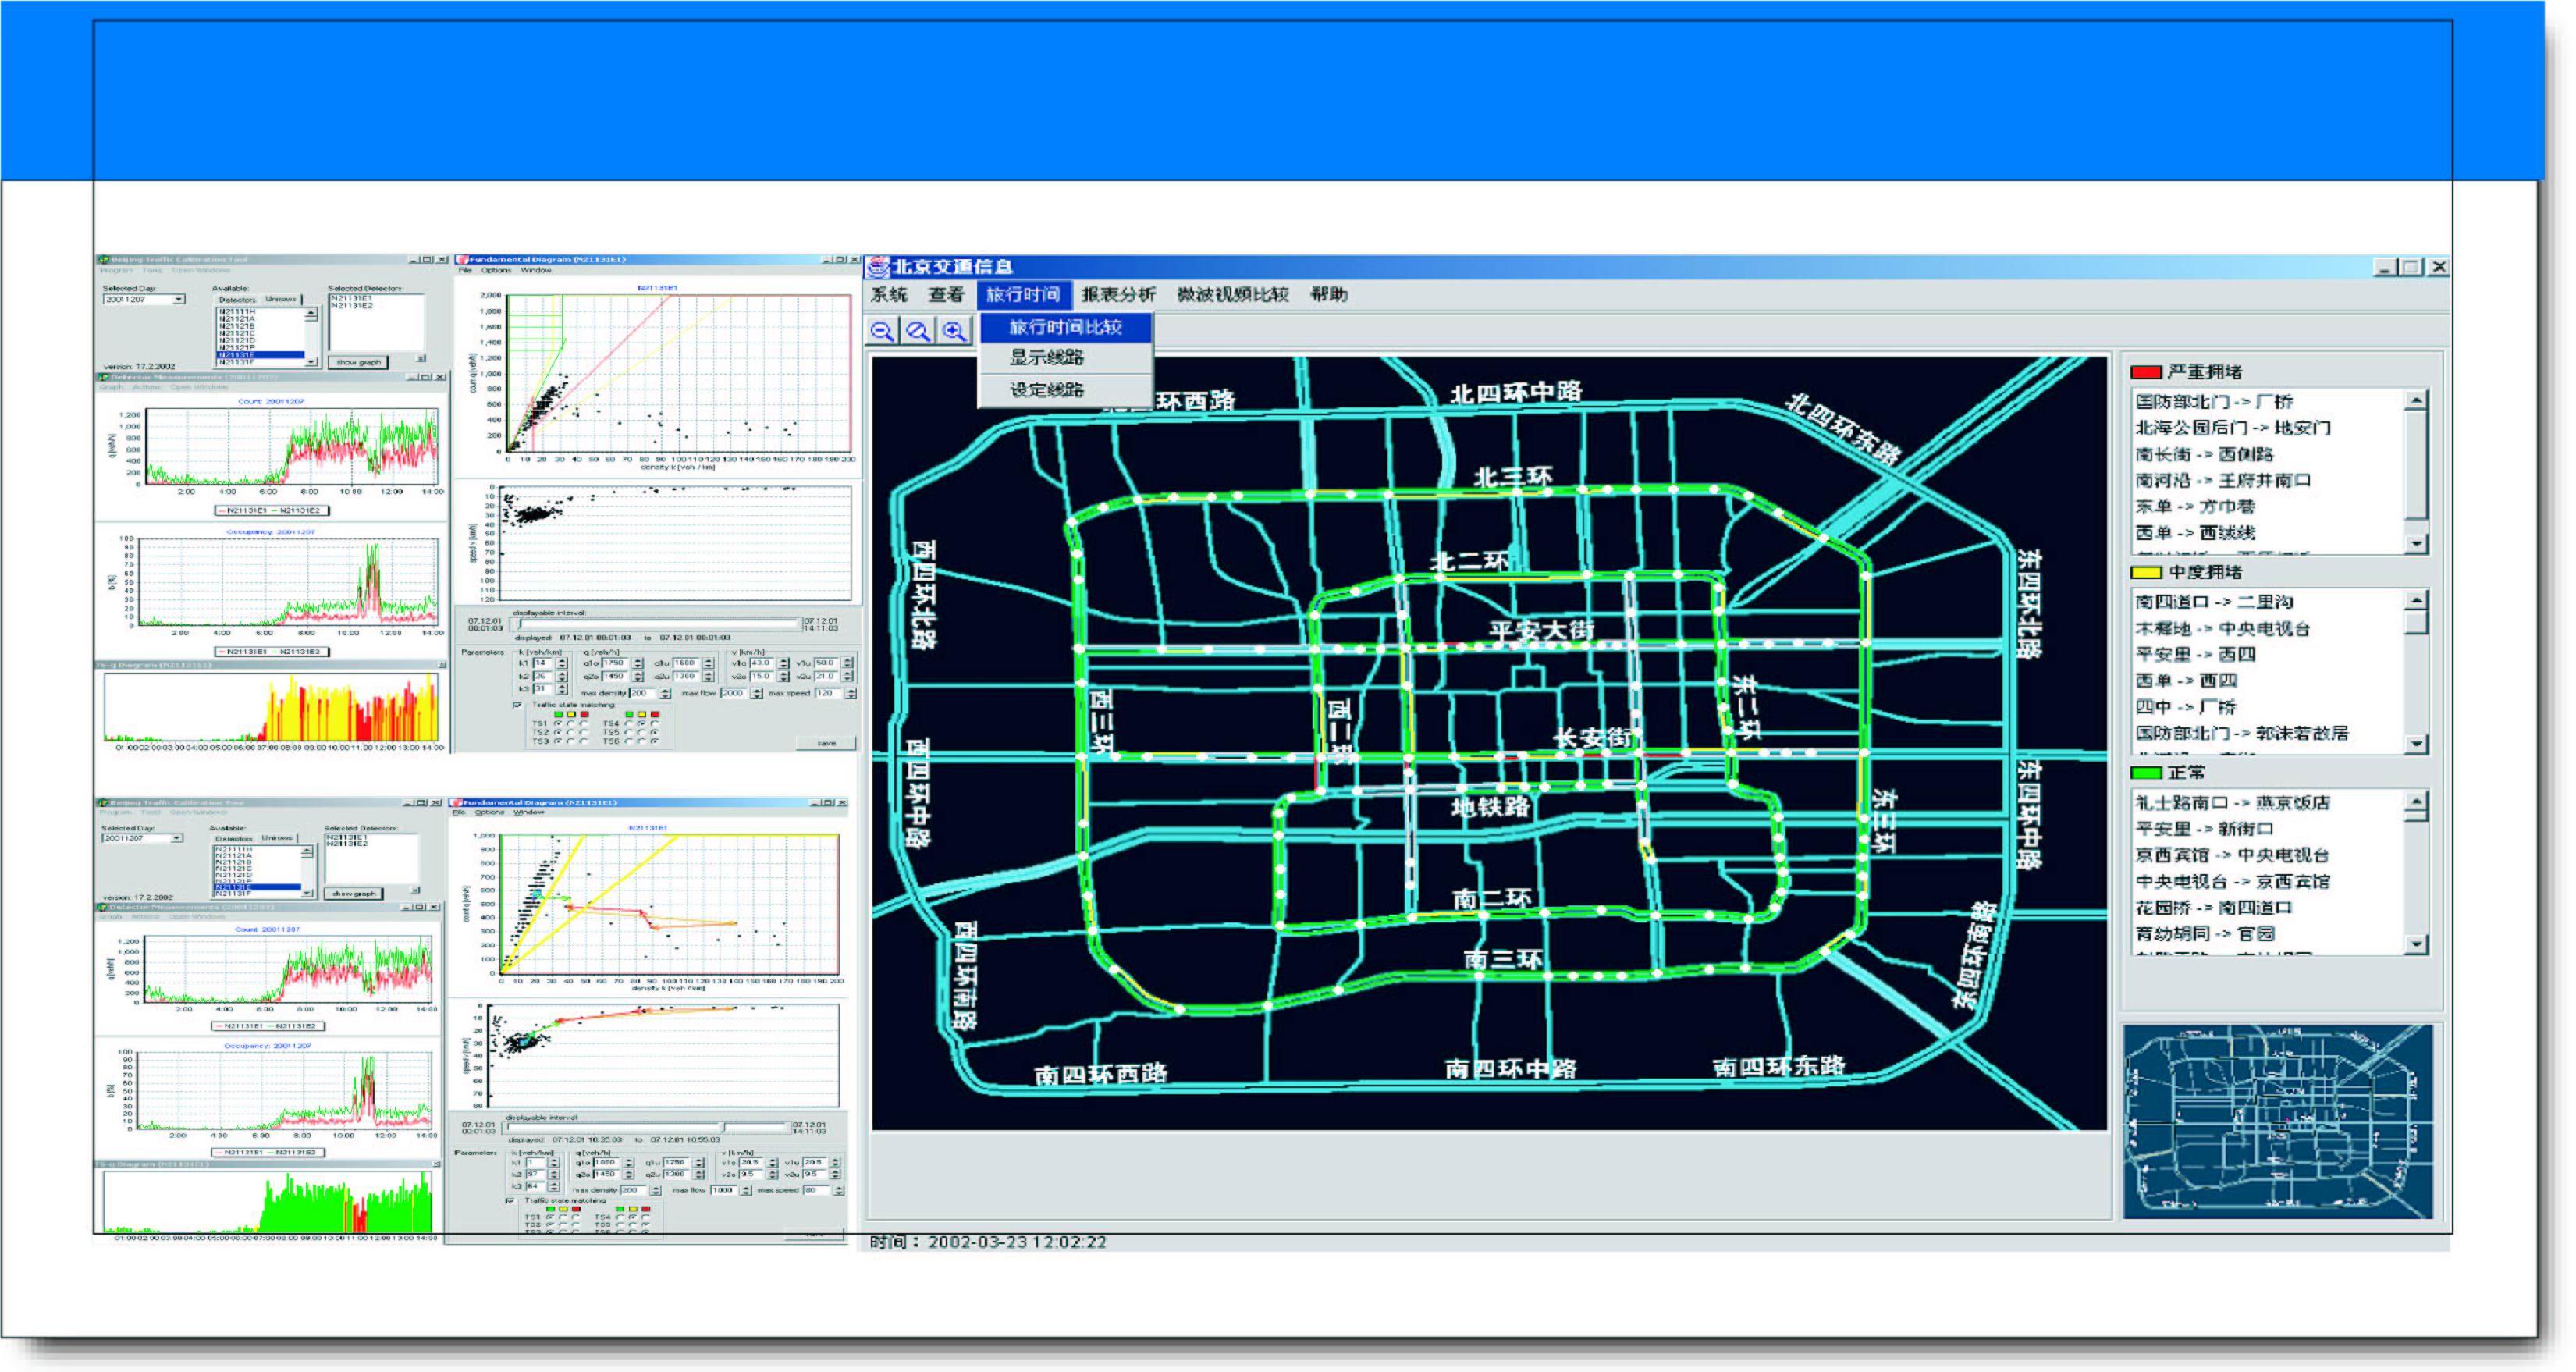
Task: Open Options menu in upper Fundamental Diagram window
Action: 496,270
